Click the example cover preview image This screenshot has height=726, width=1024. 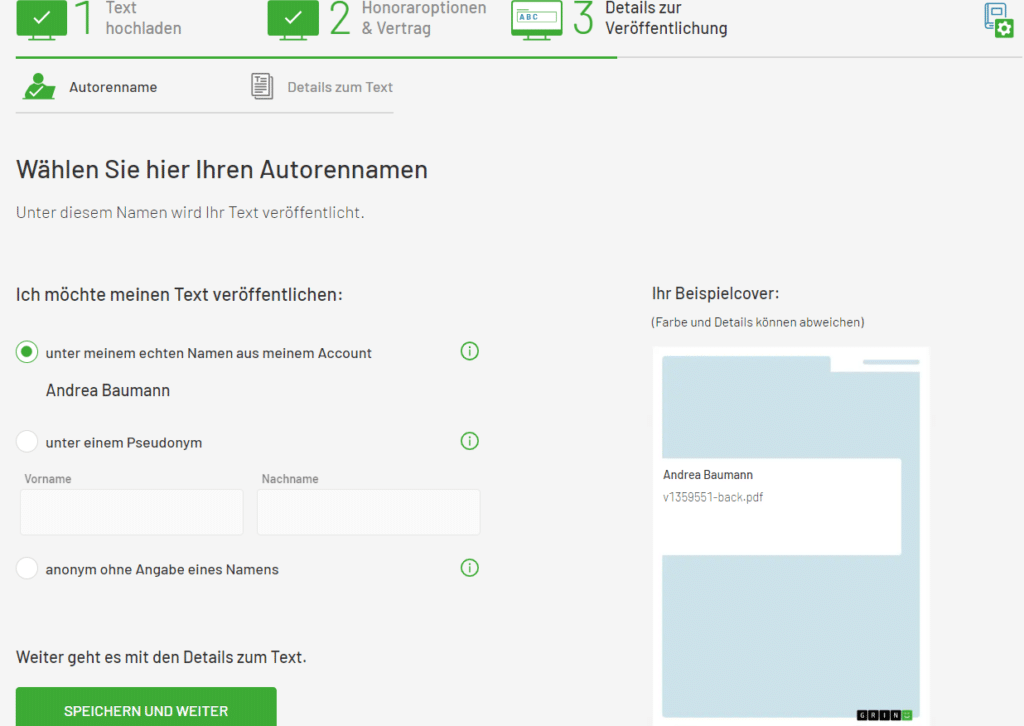(x=790, y=535)
